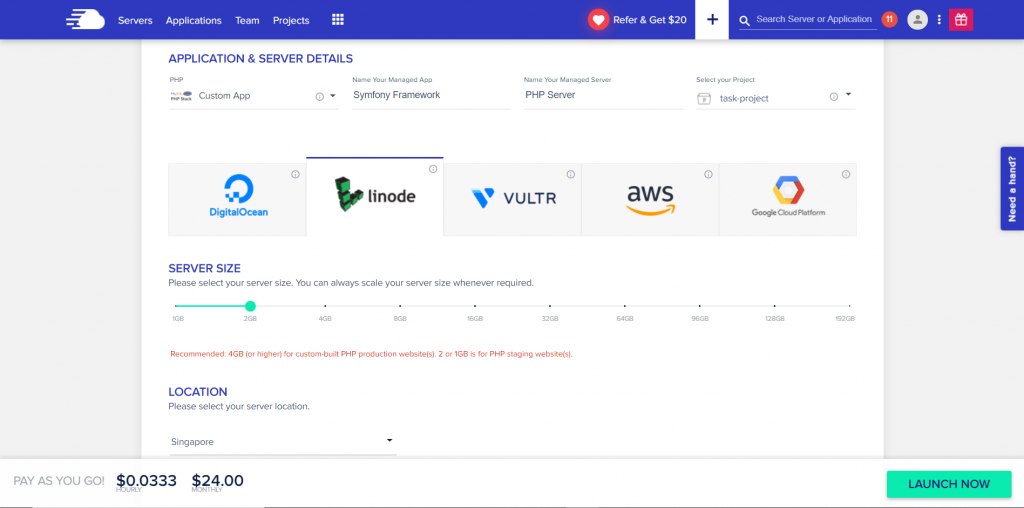Click Refer & Get $20 link

tap(650, 20)
